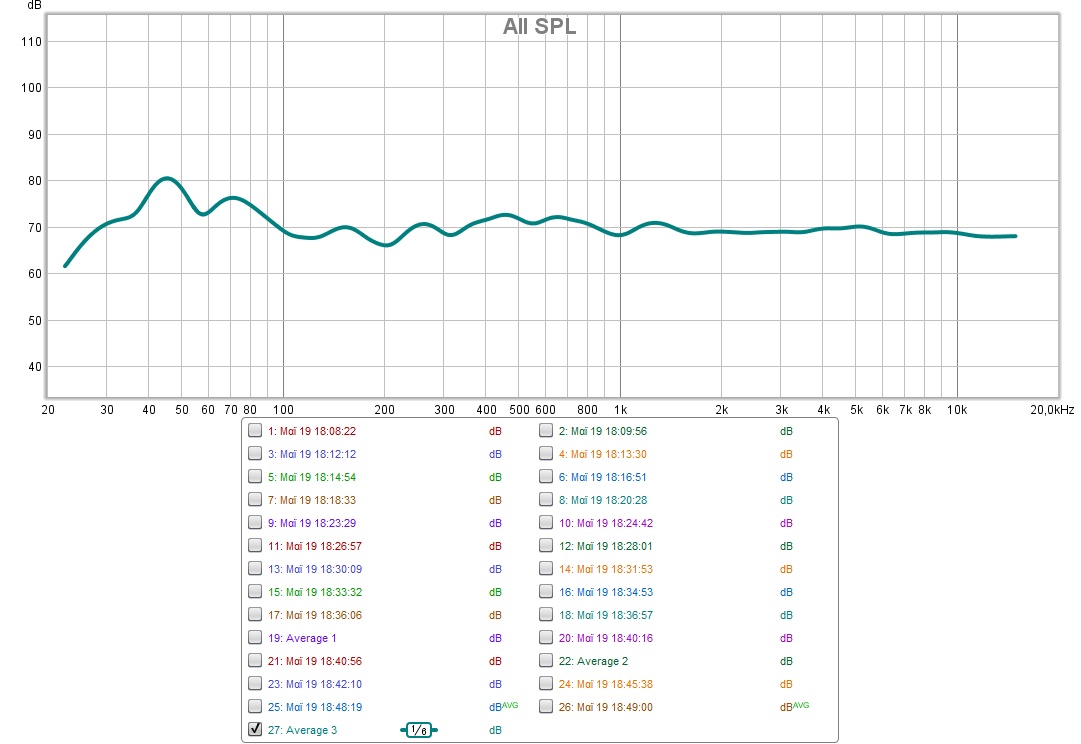Click the 19: Average 1 legend label
This screenshot has height=744, width=1081.
pyautogui.click(x=302, y=638)
